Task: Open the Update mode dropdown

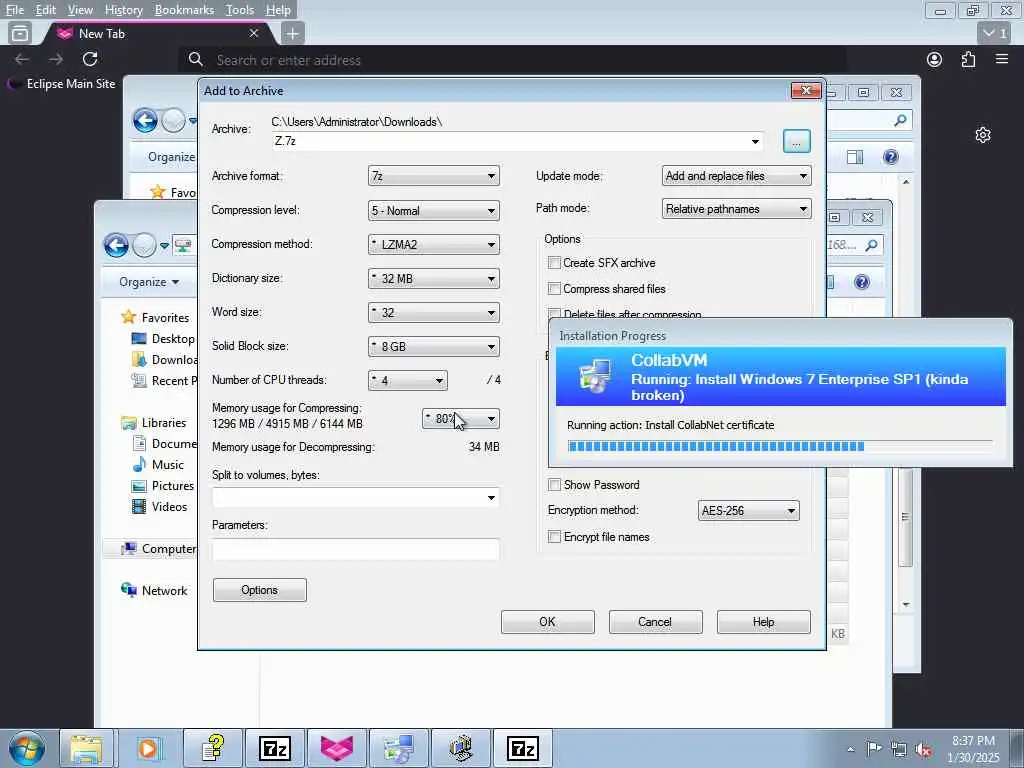Action: 737,176
